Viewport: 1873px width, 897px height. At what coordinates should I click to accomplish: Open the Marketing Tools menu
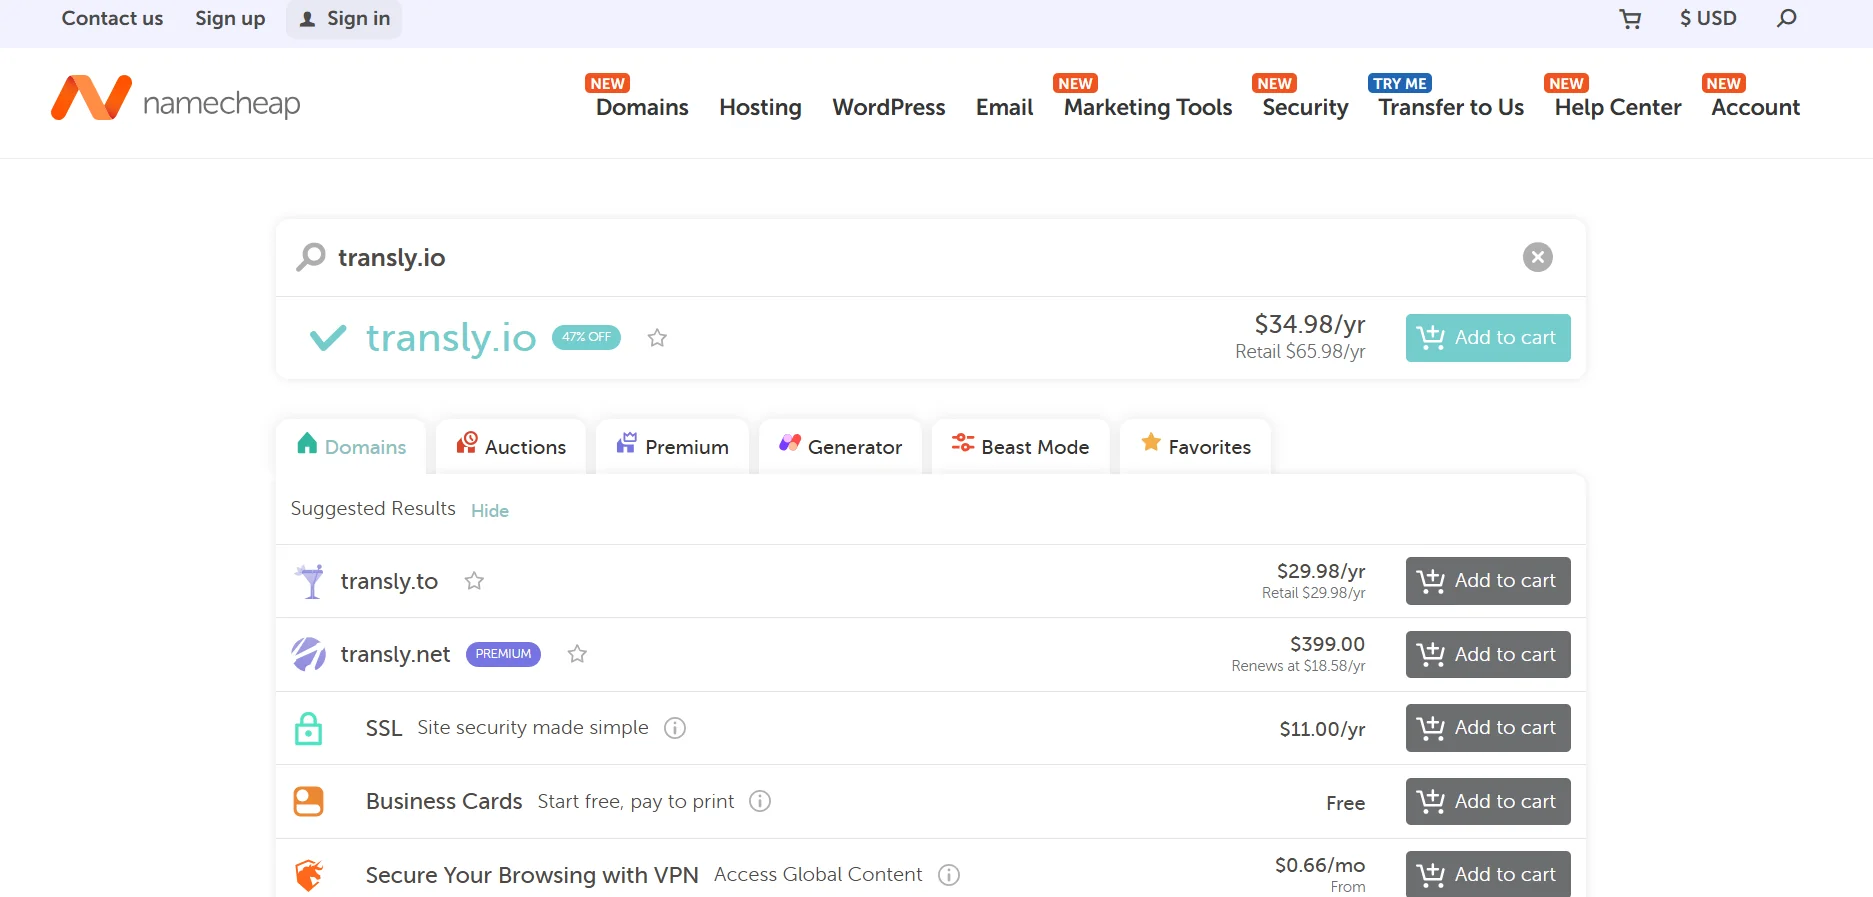pos(1148,107)
